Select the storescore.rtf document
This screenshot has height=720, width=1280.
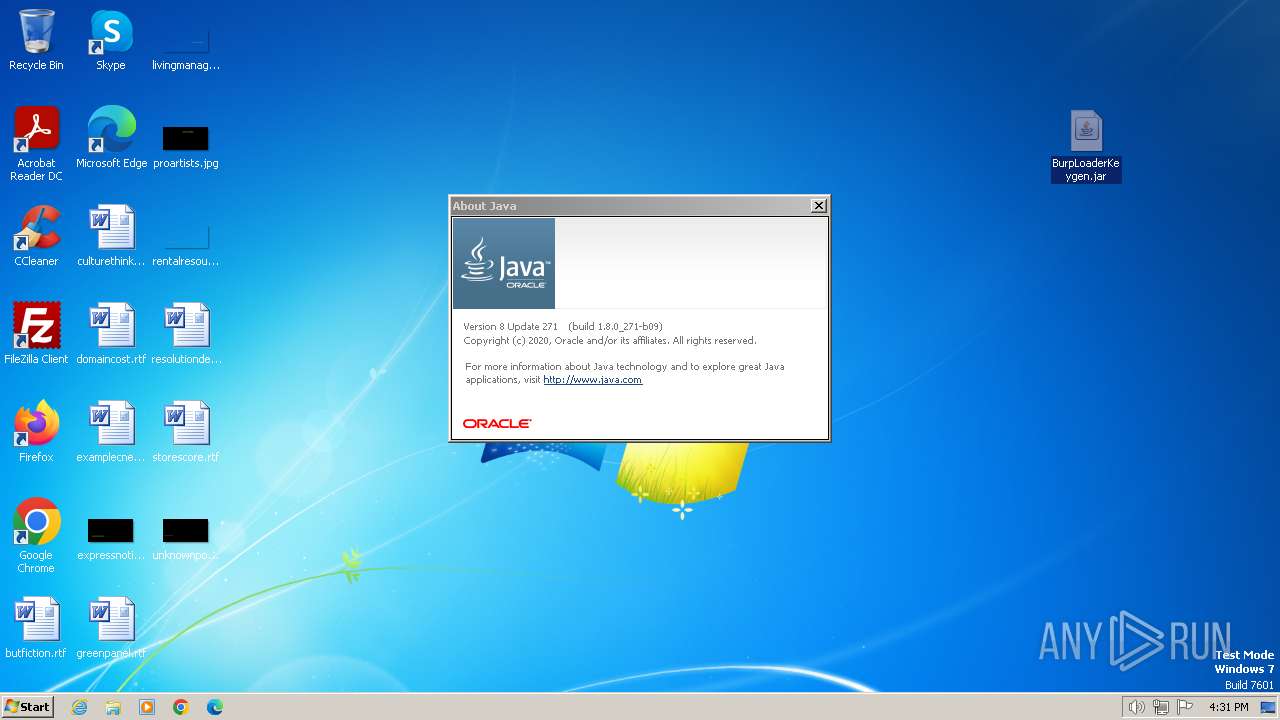pyautogui.click(x=186, y=432)
